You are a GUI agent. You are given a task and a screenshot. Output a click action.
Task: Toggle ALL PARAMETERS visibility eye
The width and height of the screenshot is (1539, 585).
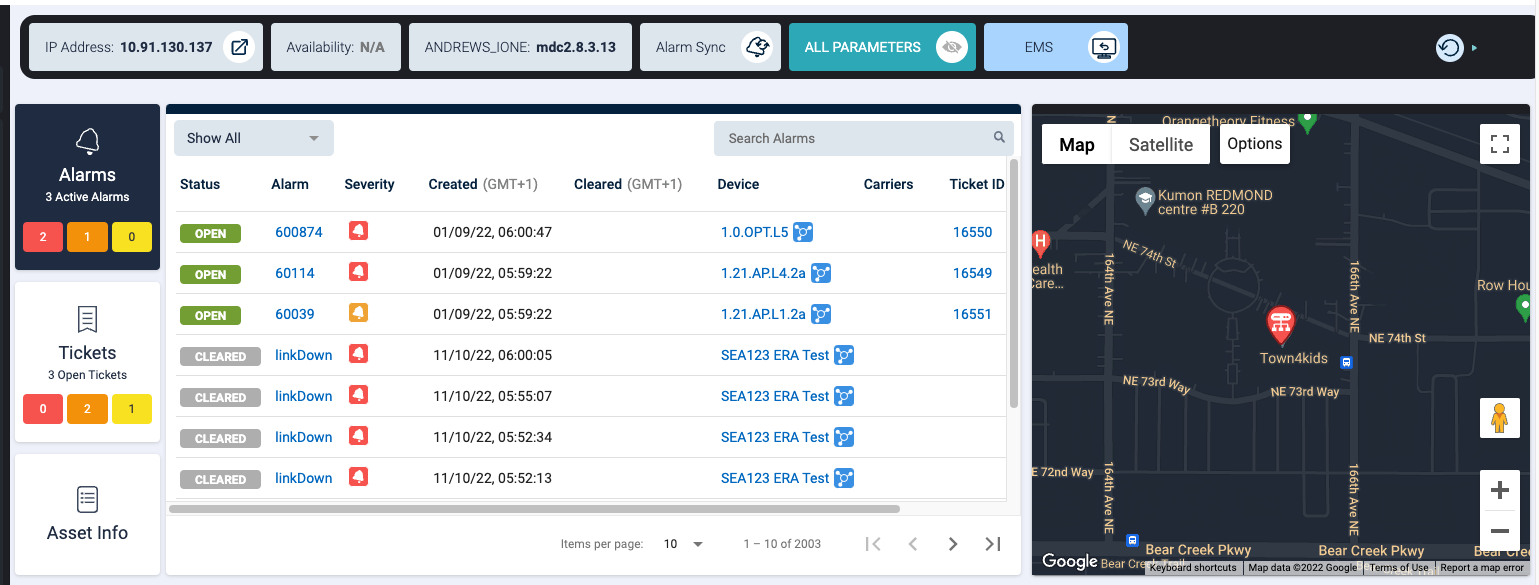(952, 47)
